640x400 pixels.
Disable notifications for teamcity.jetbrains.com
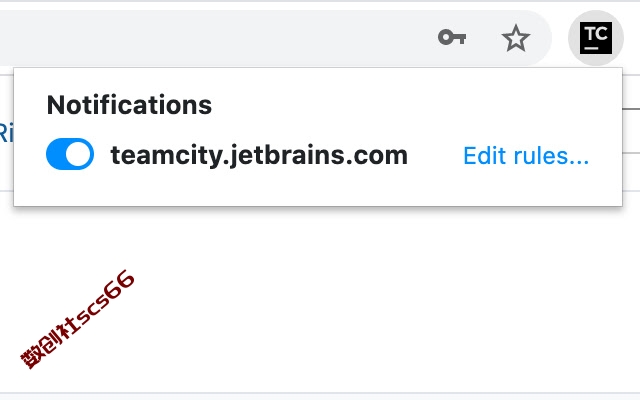pyautogui.click(x=70, y=154)
